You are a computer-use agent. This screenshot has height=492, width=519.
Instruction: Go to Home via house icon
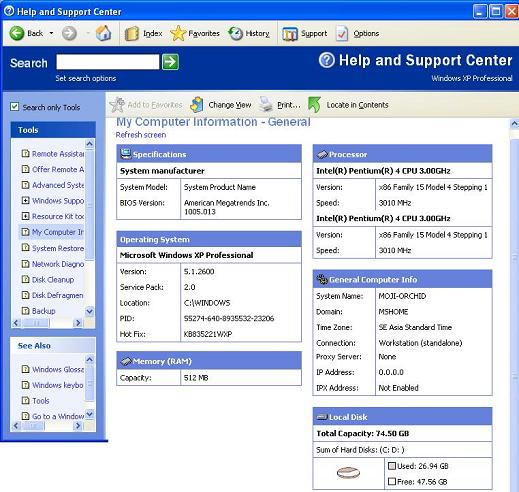(x=103, y=33)
